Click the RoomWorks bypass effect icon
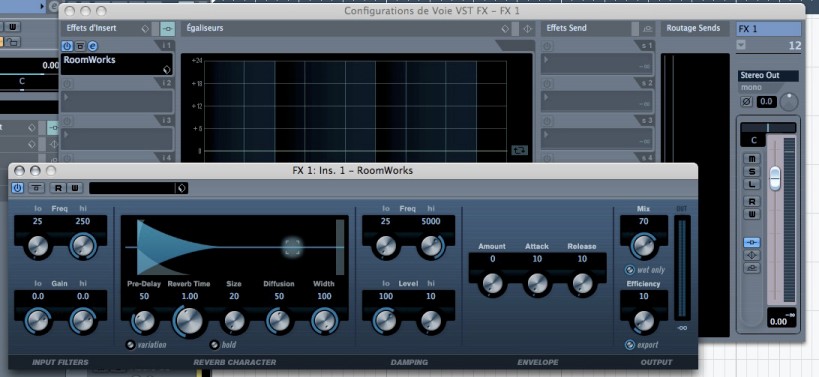Screen dimensions: 819x377 point(36,188)
